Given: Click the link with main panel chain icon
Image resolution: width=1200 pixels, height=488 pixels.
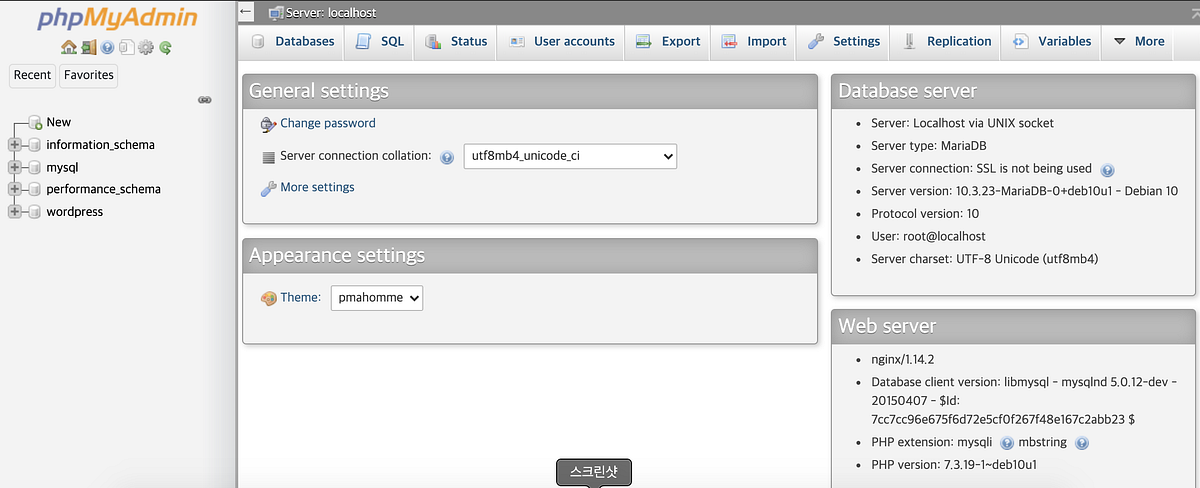Looking at the screenshot, I should [205, 100].
